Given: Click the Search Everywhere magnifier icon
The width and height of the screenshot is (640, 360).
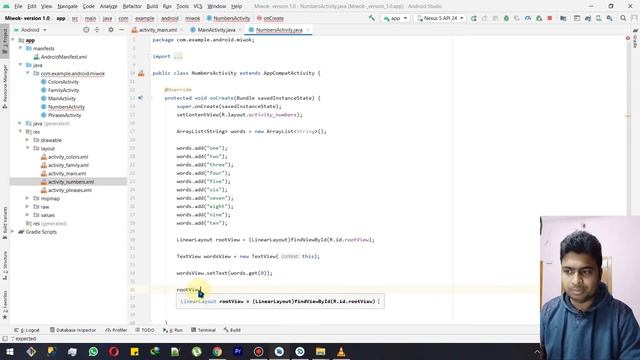Looking at the screenshot, I should pyautogui.click(x=623, y=18).
